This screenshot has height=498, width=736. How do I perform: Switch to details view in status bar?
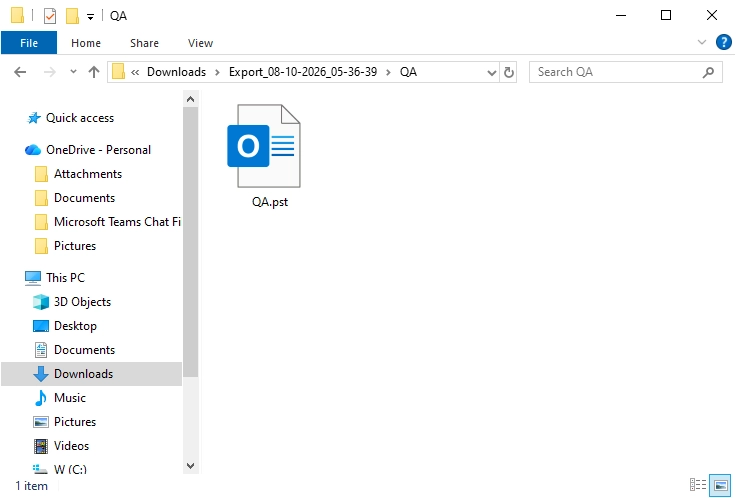click(698, 484)
